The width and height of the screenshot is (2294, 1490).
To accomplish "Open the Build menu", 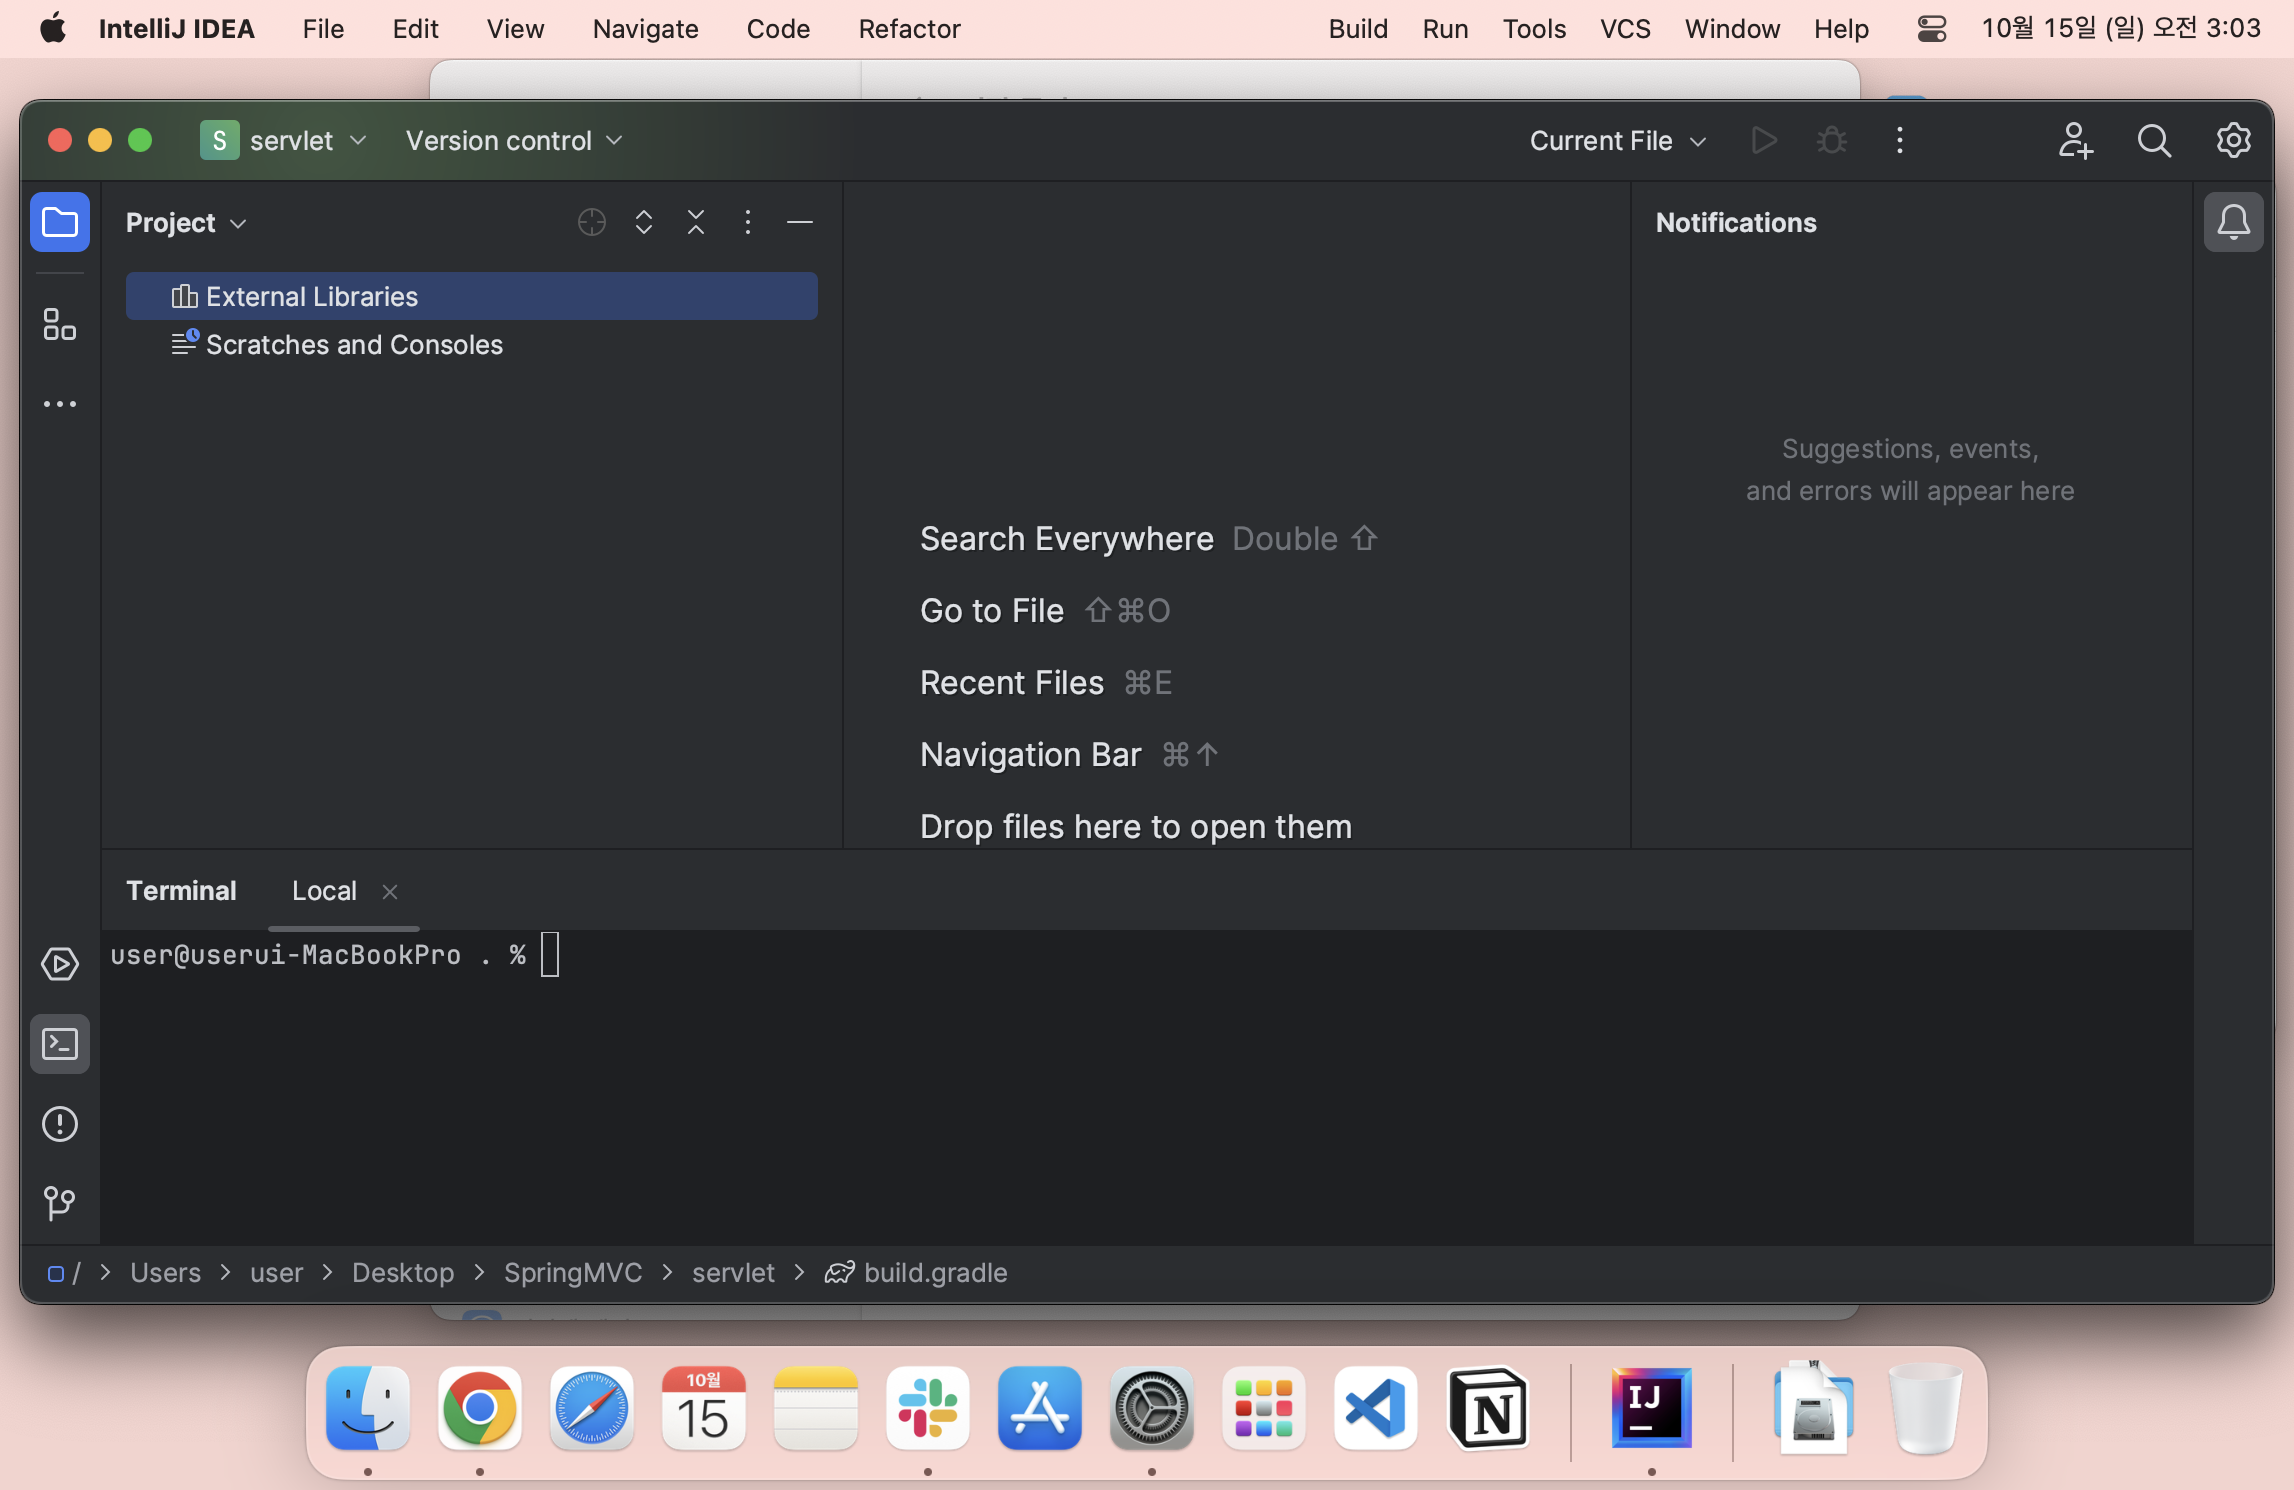I will pos(1356,28).
